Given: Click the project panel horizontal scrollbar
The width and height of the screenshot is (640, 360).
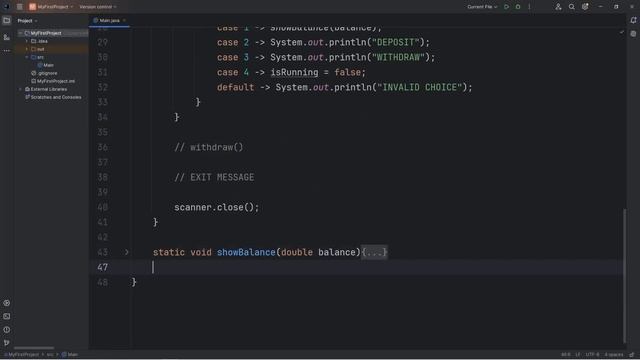Looking at the screenshot, I should click(34, 348).
